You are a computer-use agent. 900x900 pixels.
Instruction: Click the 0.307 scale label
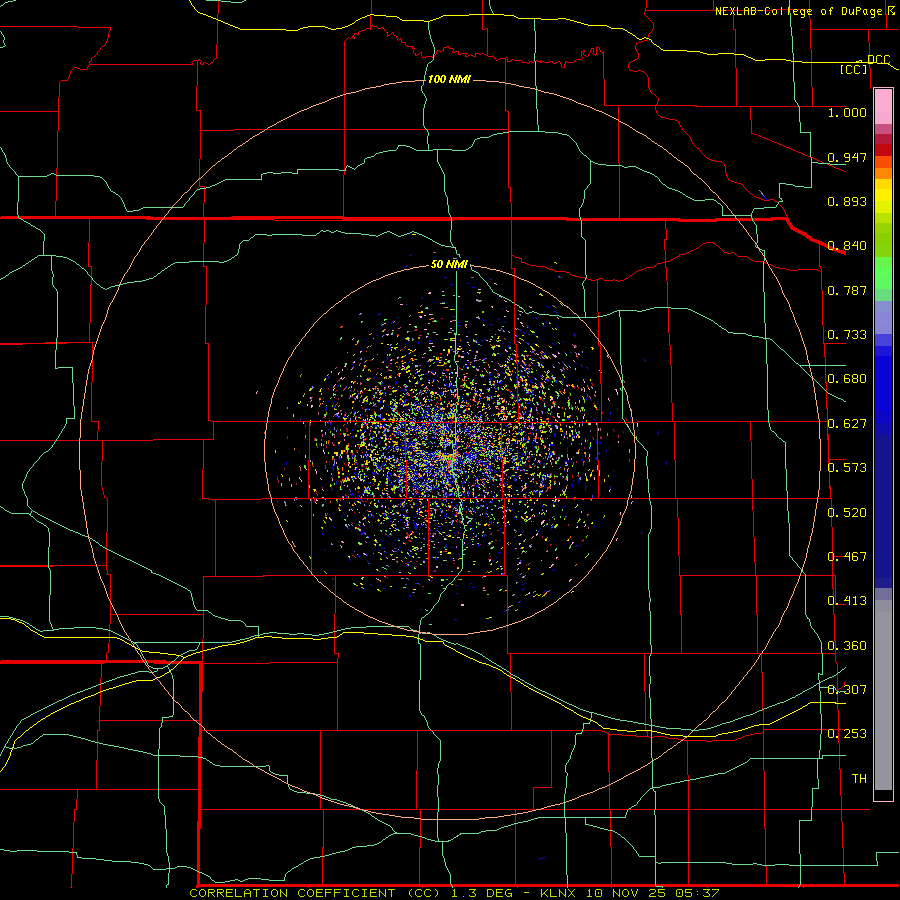click(847, 690)
